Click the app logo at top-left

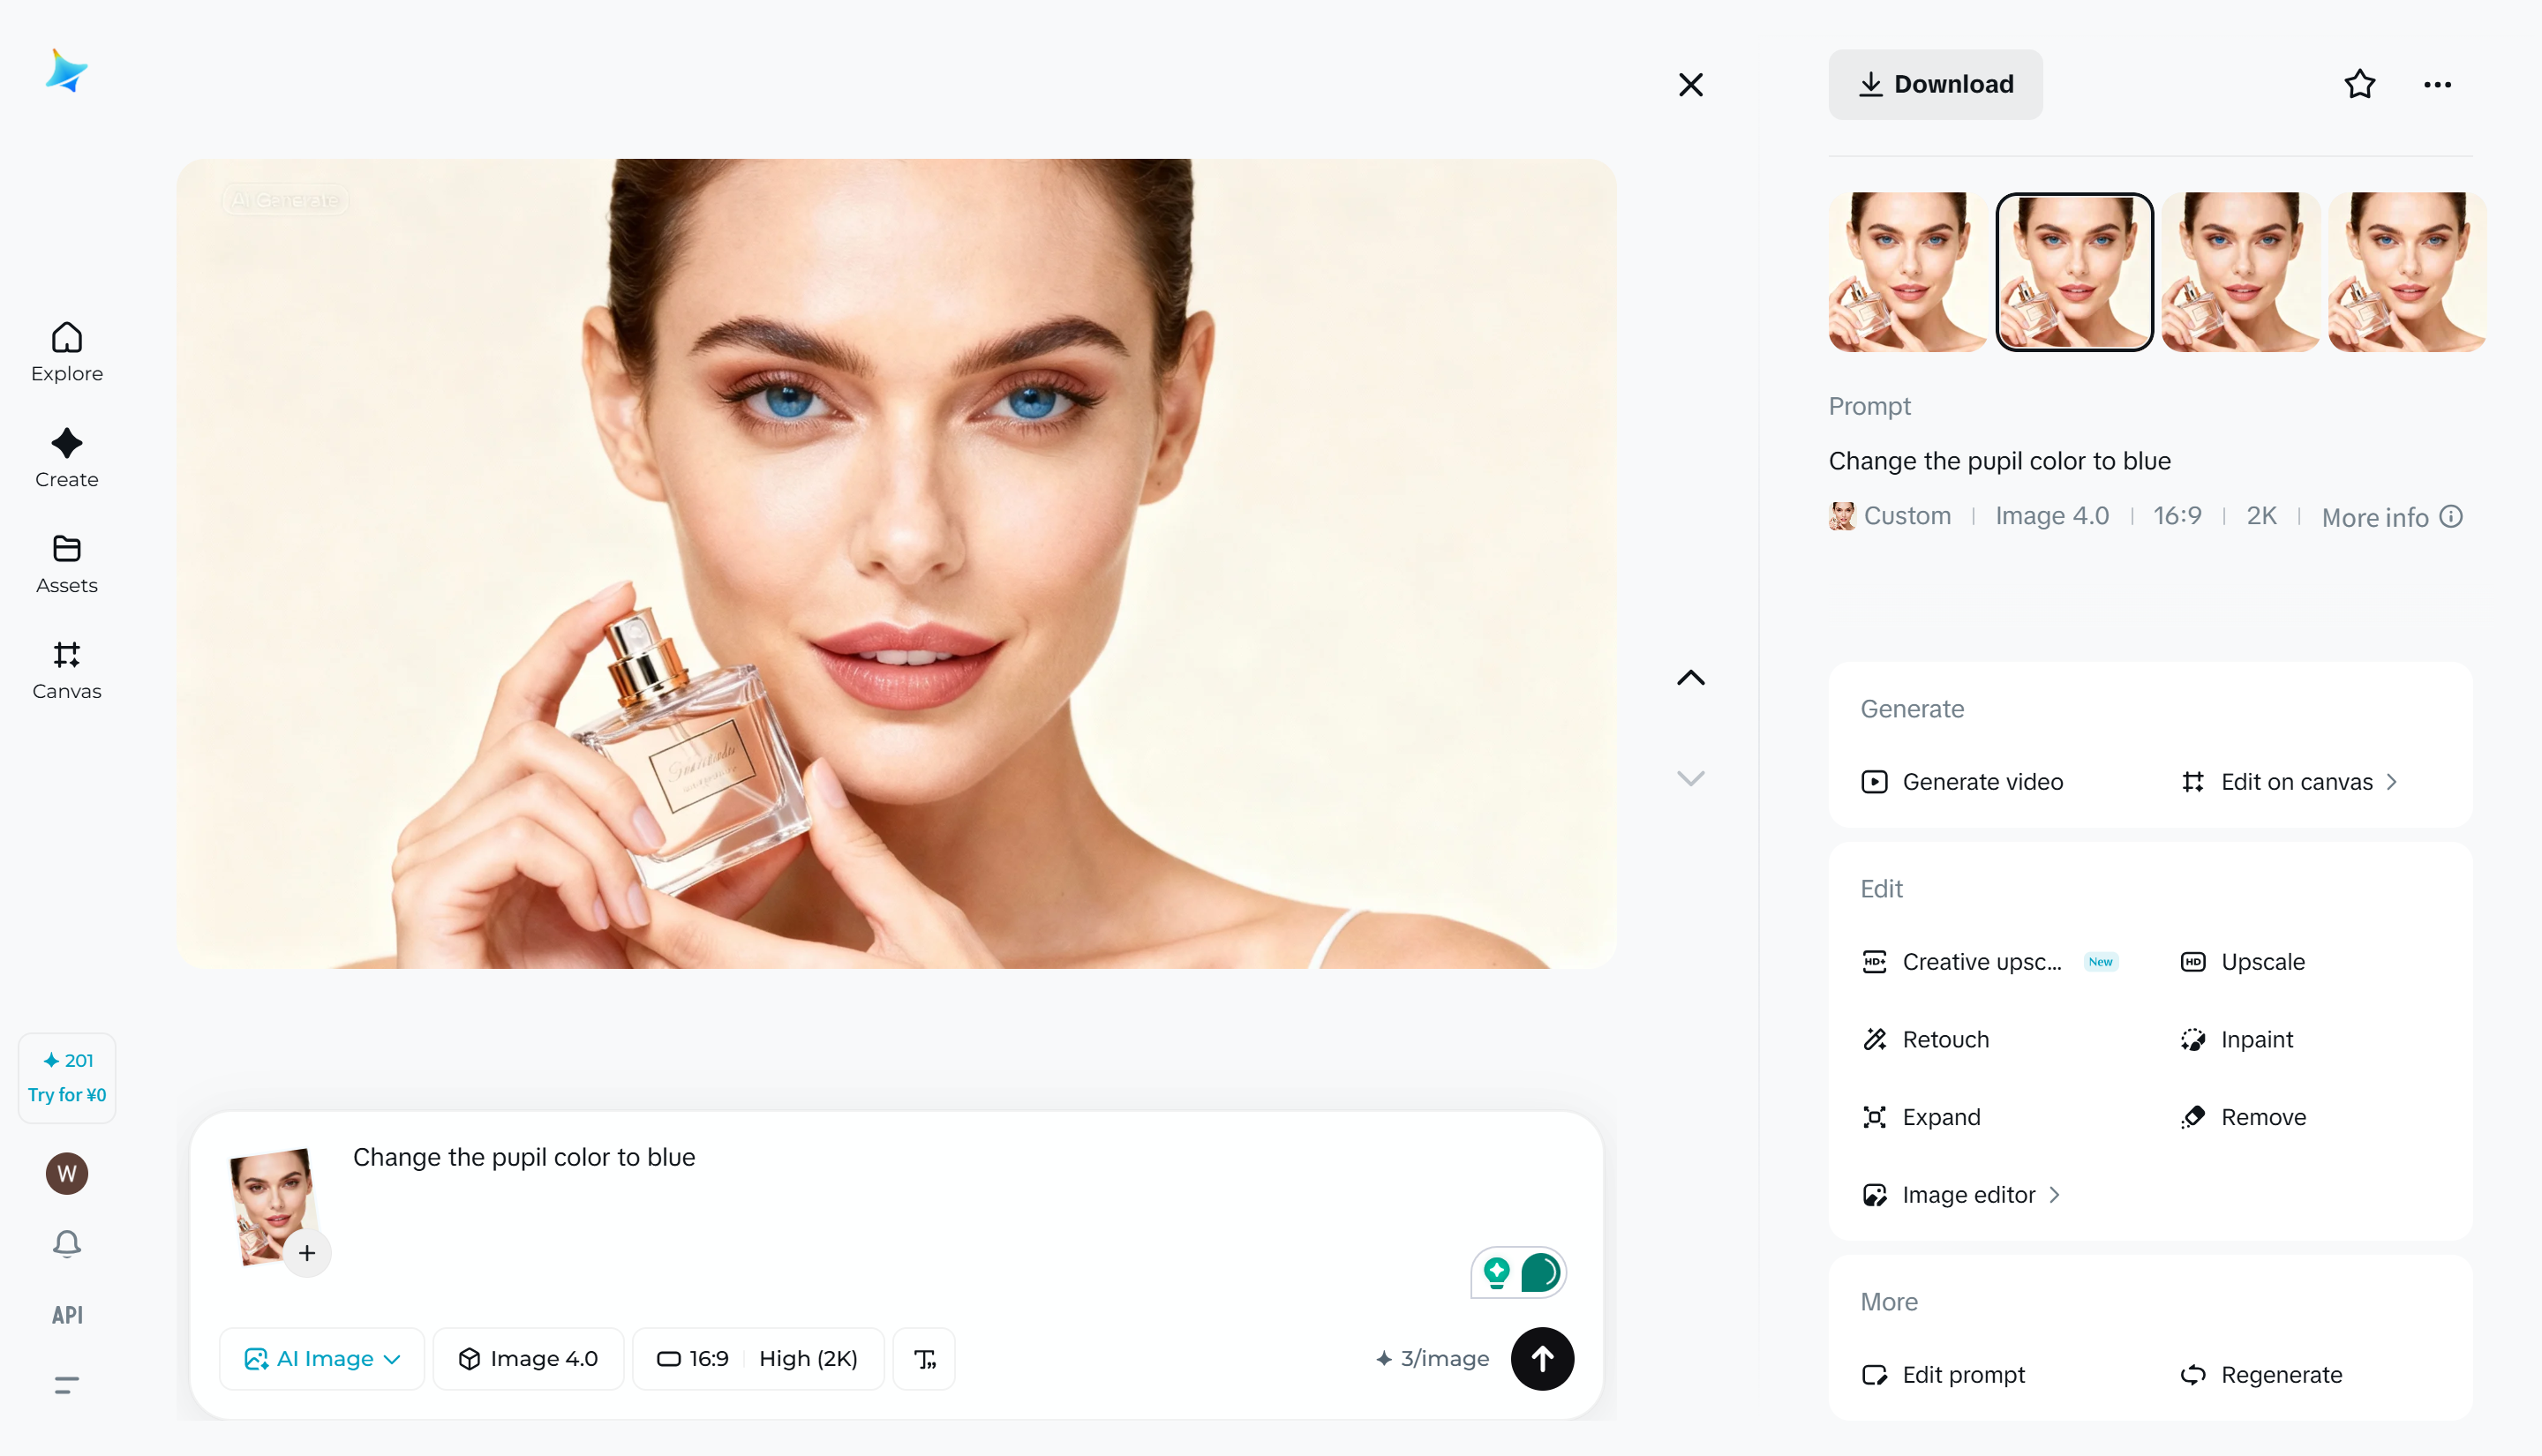(66, 71)
